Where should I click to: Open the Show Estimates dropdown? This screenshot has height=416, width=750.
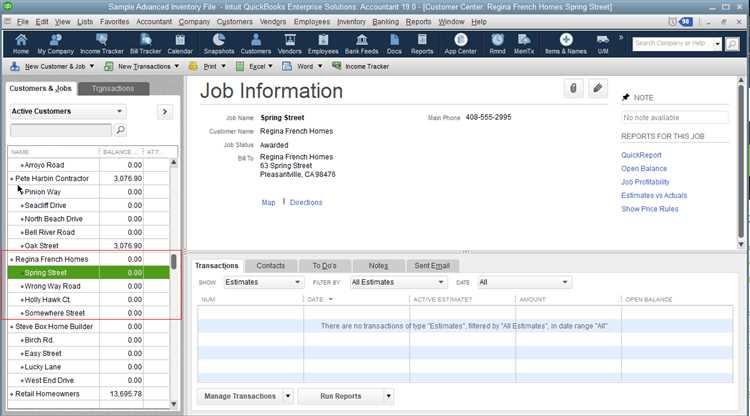264,282
